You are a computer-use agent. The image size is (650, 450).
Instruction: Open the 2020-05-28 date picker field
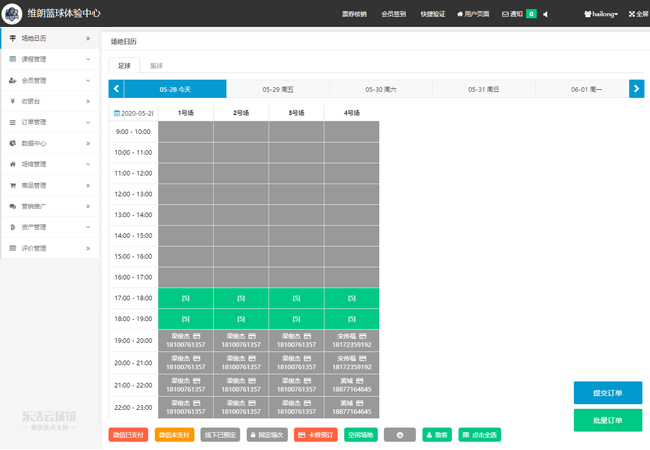click(133, 113)
